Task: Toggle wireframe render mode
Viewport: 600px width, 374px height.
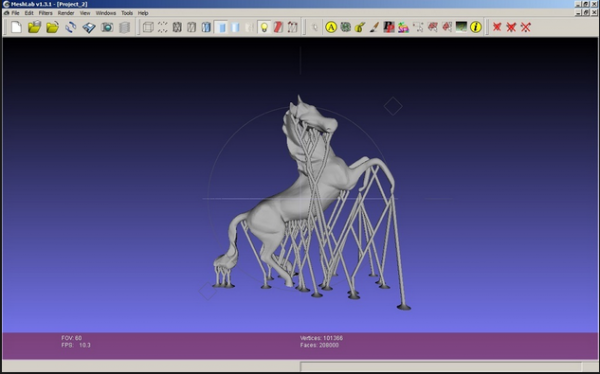Action: [x=177, y=27]
